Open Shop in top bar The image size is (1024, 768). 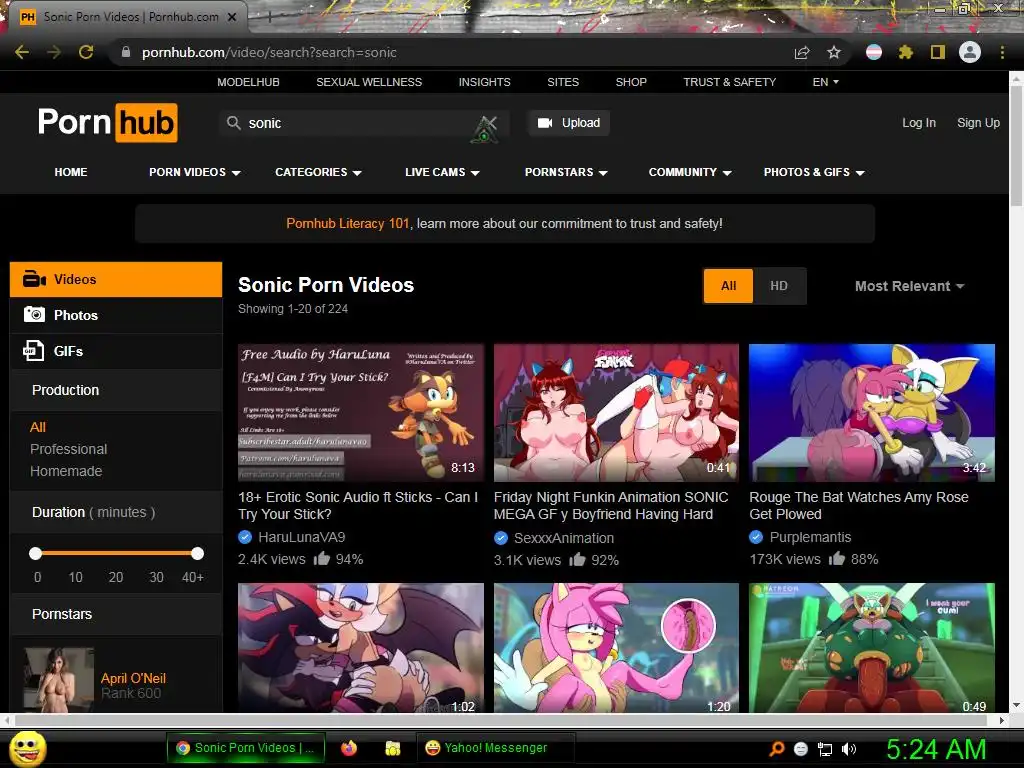pyautogui.click(x=631, y=82)
